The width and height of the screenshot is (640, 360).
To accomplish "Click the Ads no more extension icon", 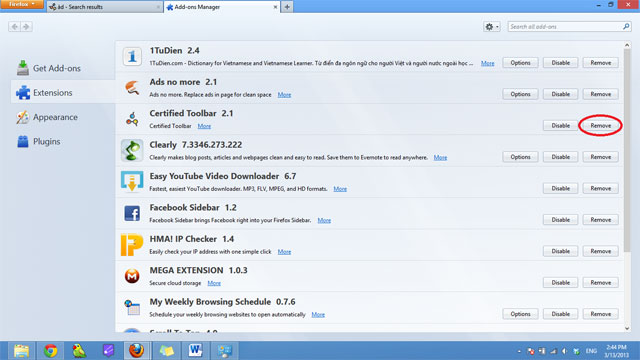I will pyautogui.click(x=132, y=87).
